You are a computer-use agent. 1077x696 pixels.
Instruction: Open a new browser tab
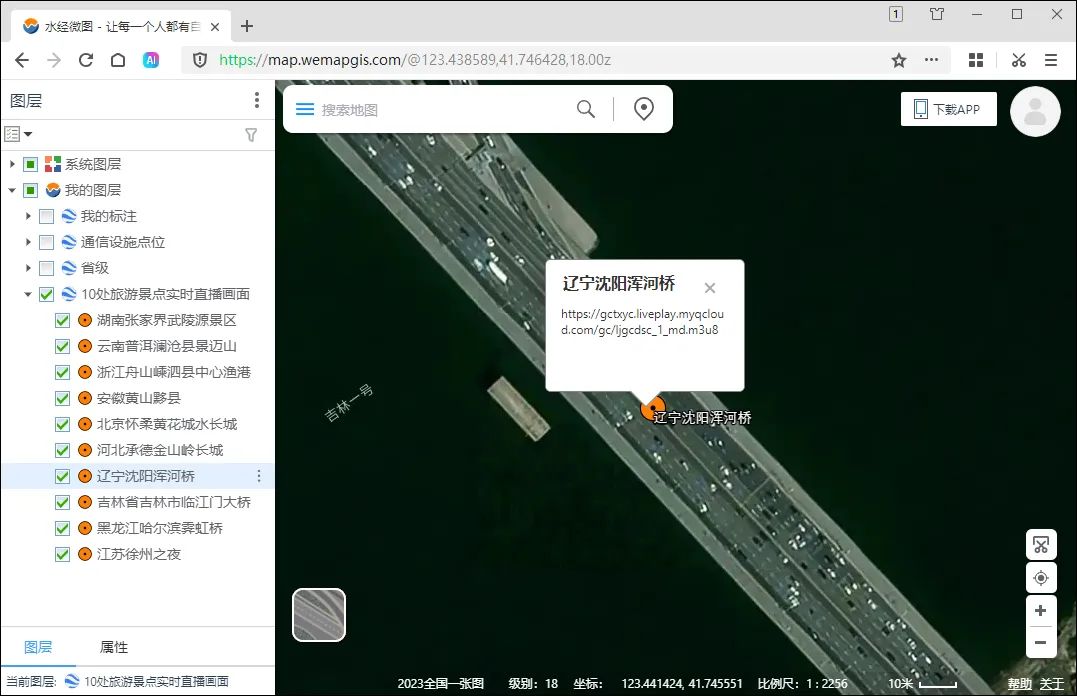pyautogui.click(x=247, y=26)
